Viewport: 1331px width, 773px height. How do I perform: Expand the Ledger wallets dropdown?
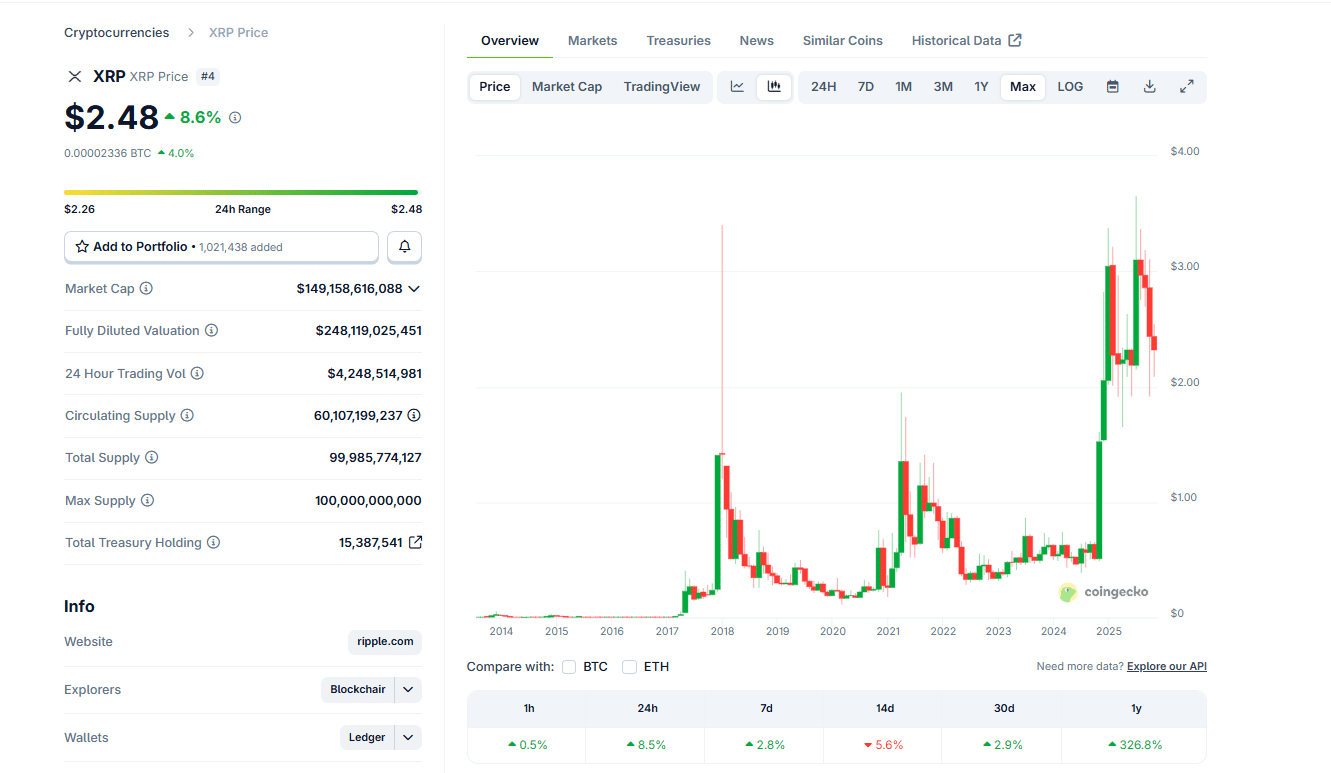[407, 737]
